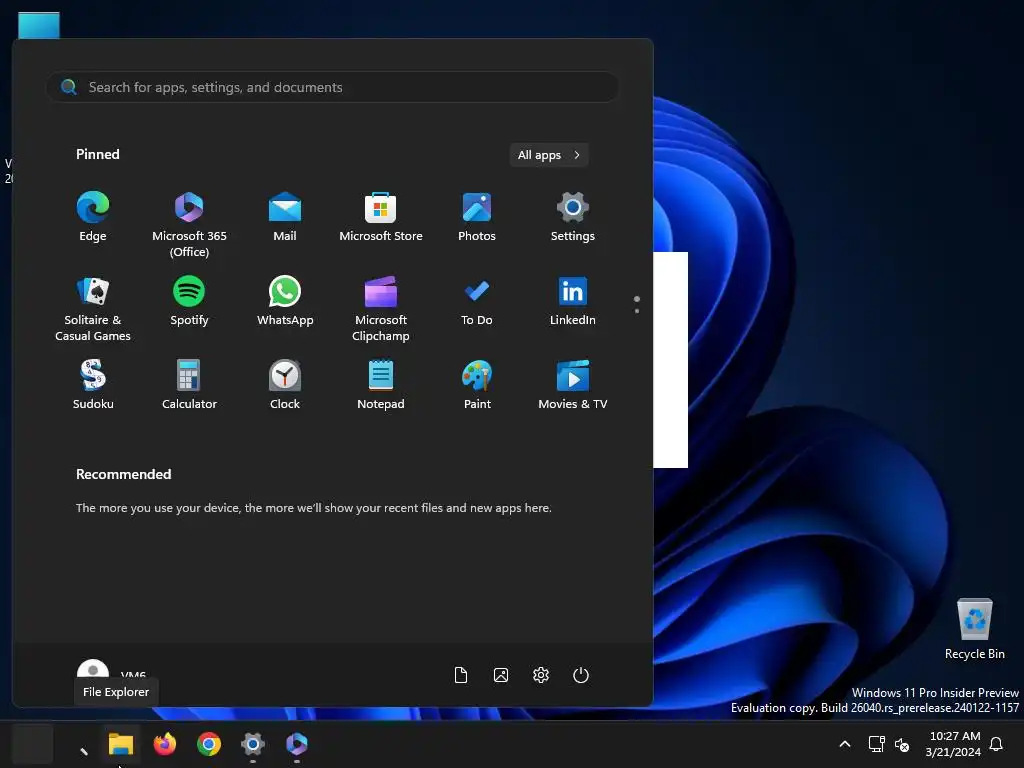Viewport: 1024px width, 768px height.
Task: Go to next page of pinned apps
Action: [637, 311]
